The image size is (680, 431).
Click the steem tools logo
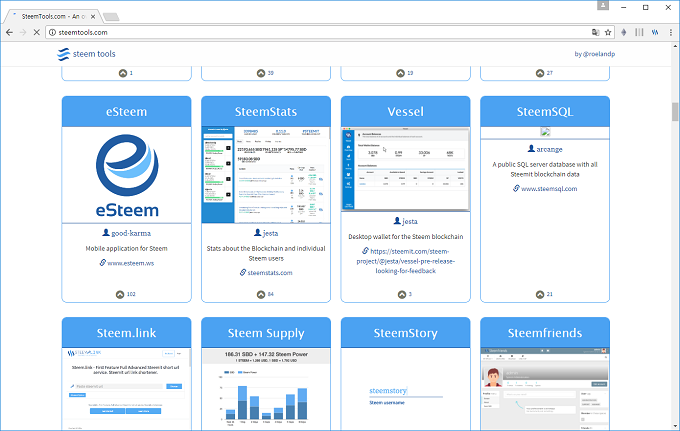pyautogui.click(x=86, y=54)
